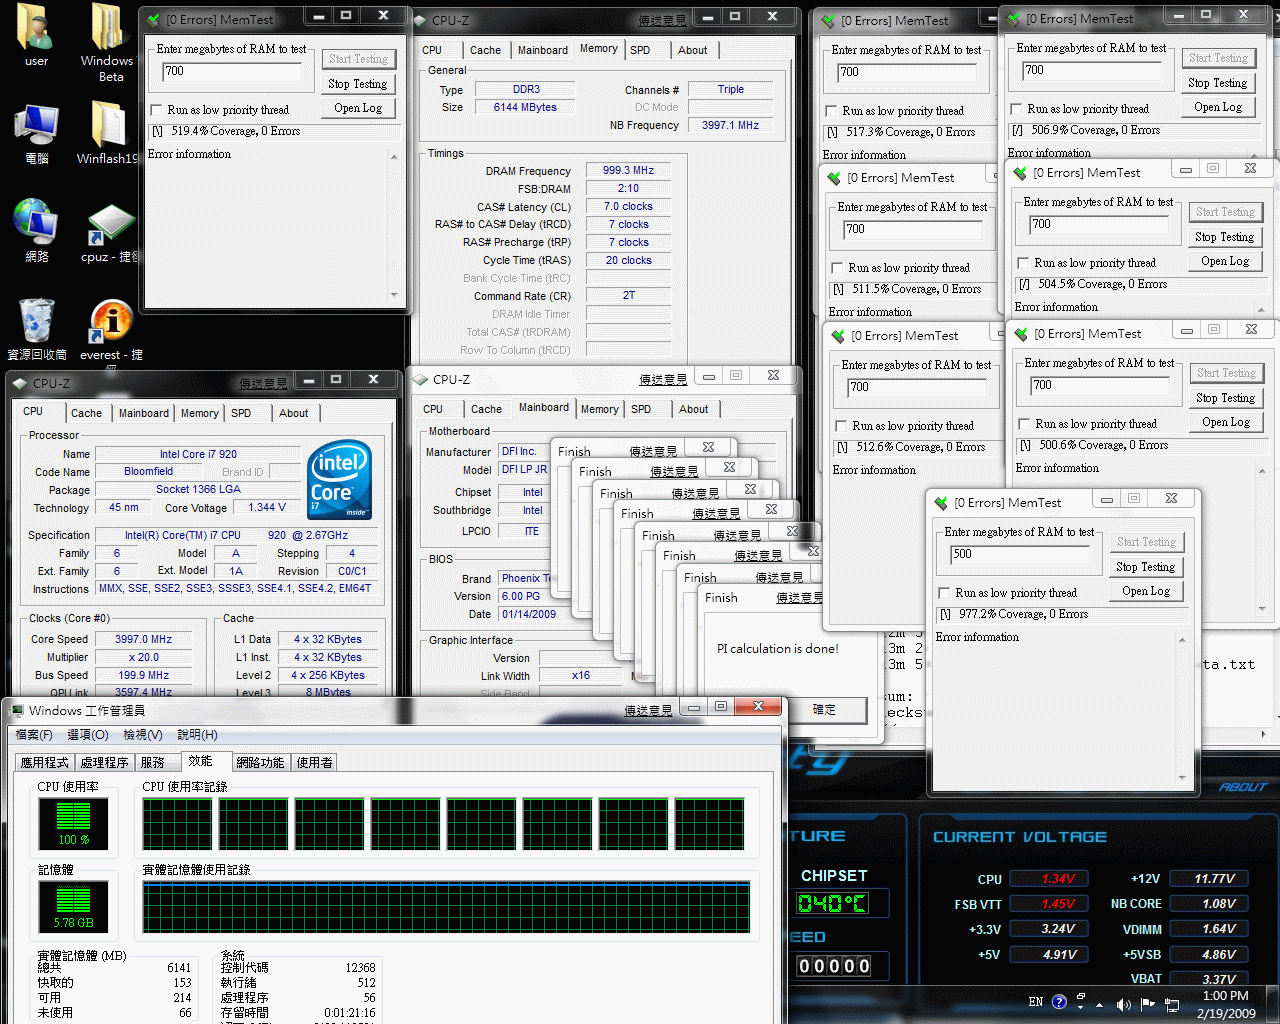Click Open Log in 977.2% MemTest window
The image size is (1280, 1024).
(1146, 591)
